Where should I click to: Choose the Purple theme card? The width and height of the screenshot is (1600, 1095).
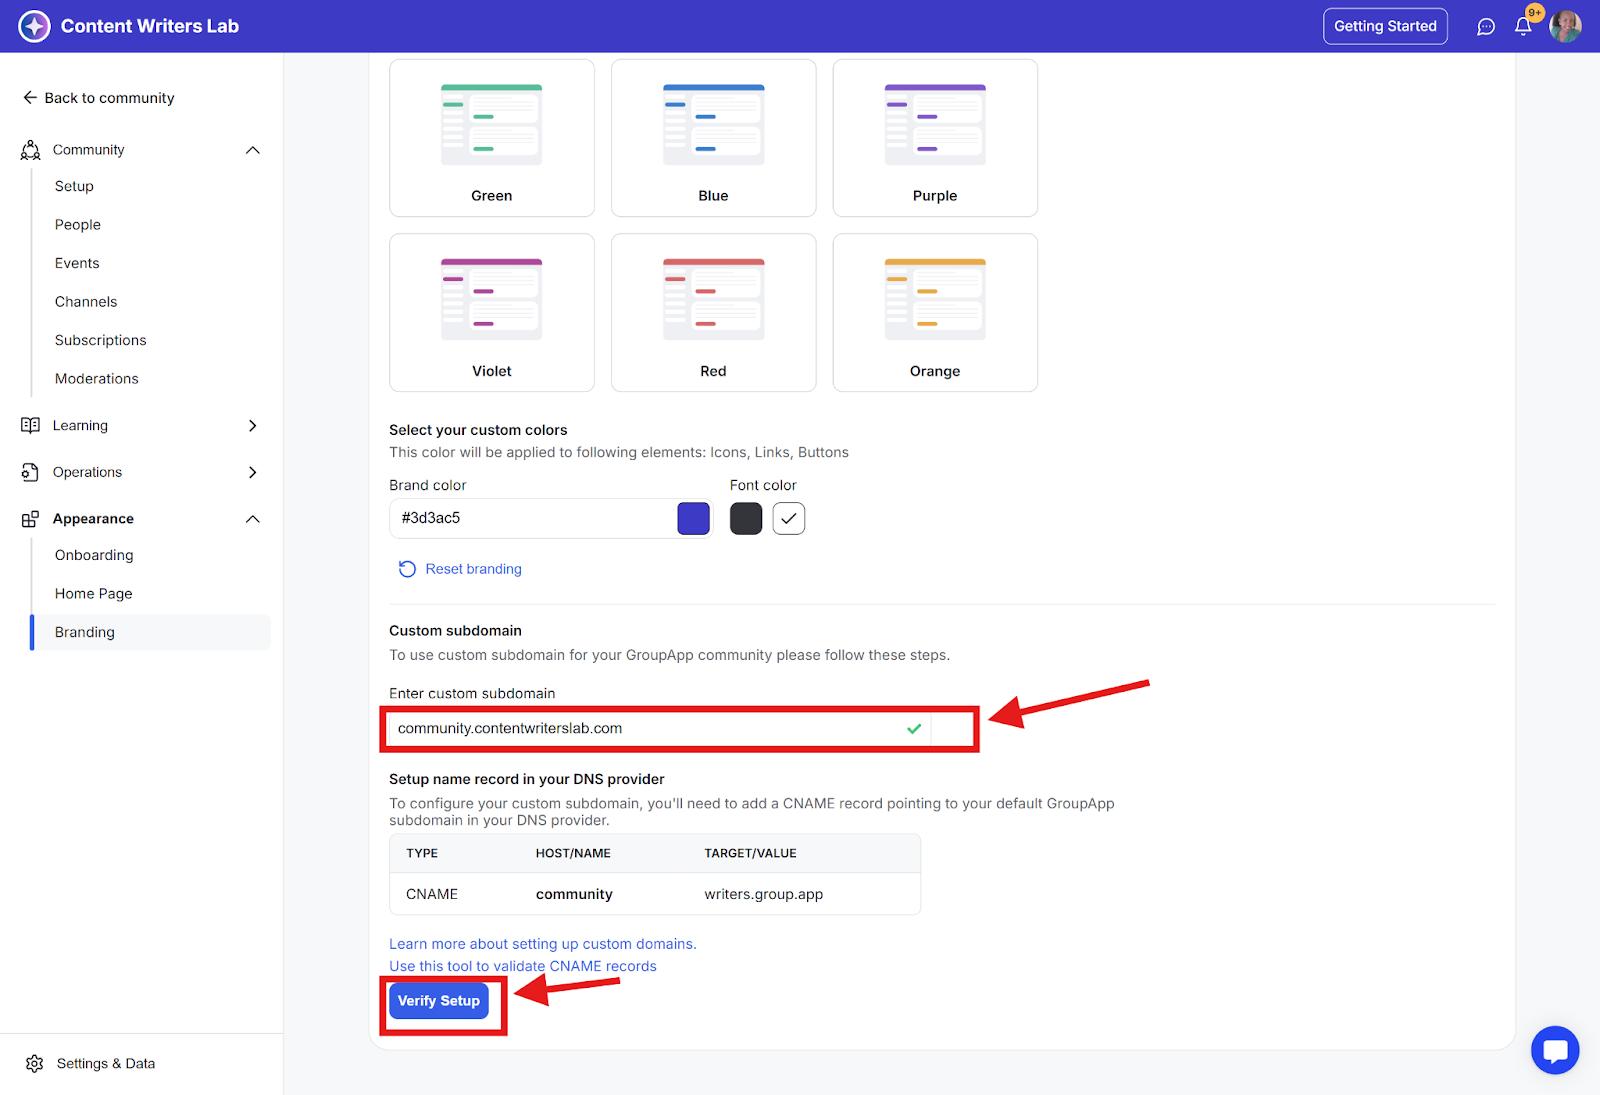[x=935, y=138]
